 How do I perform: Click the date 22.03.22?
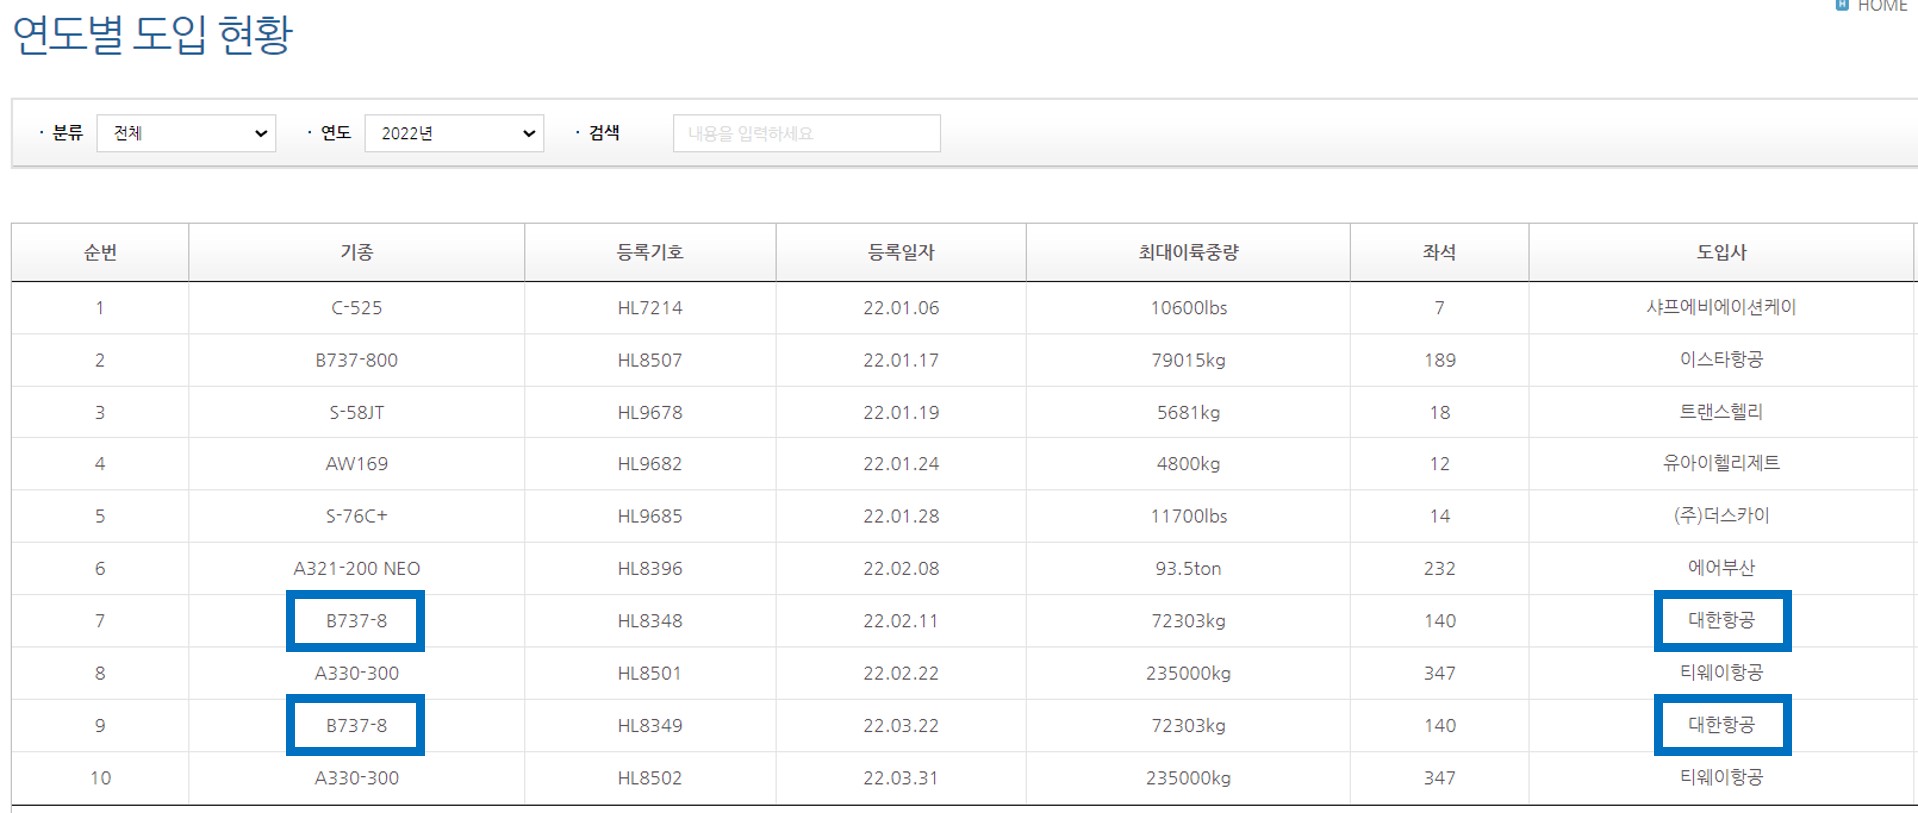click(901, 725)
